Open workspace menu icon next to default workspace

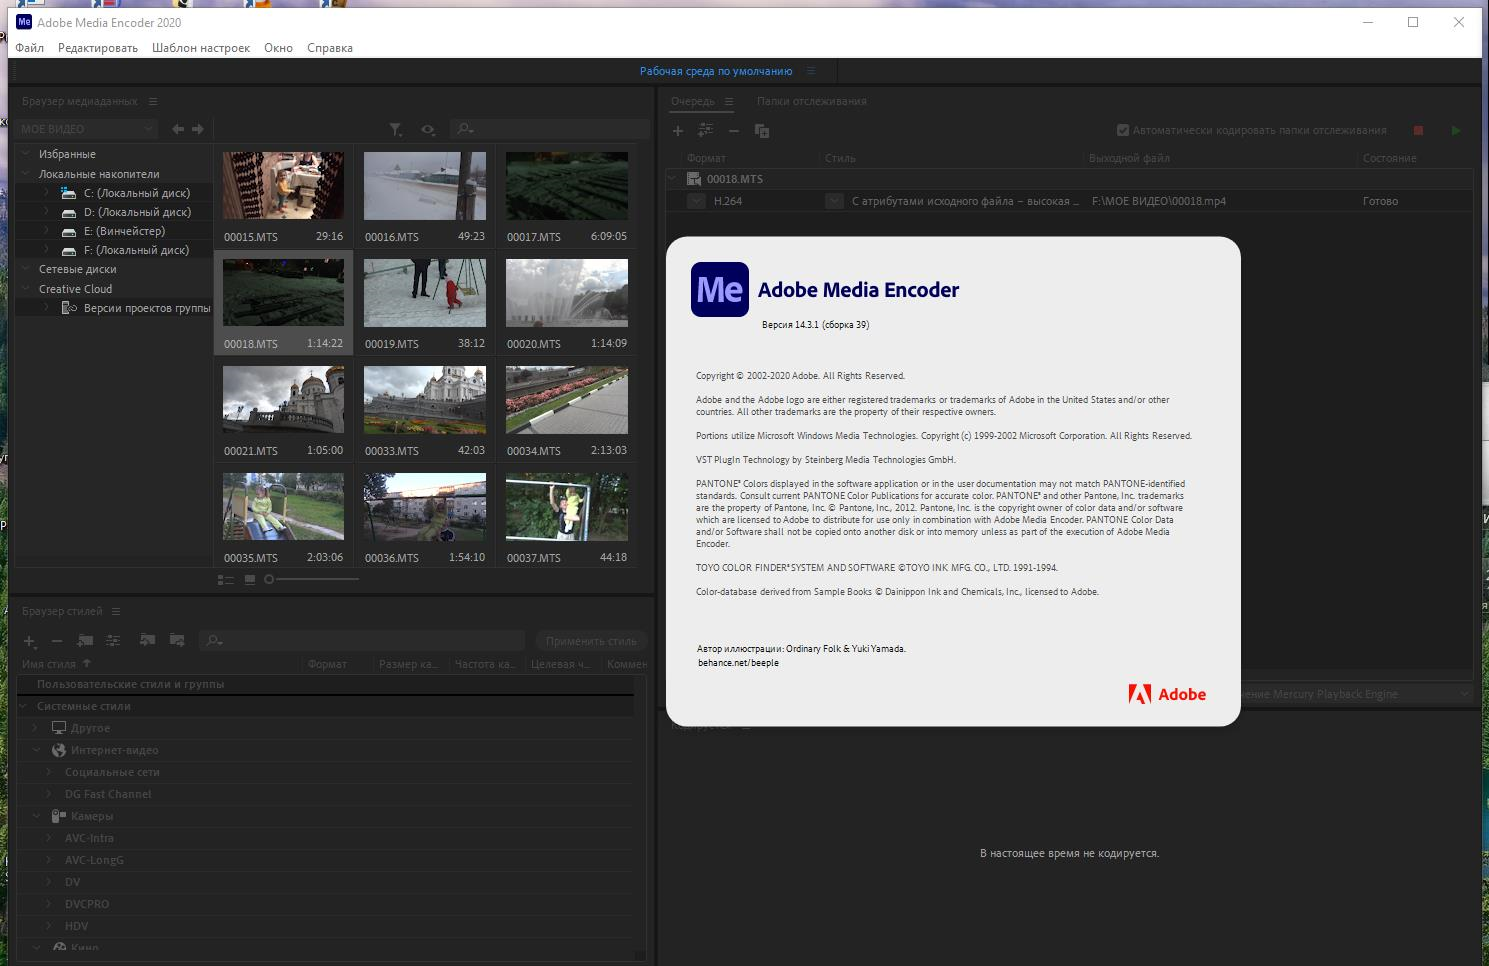(811, 71)
